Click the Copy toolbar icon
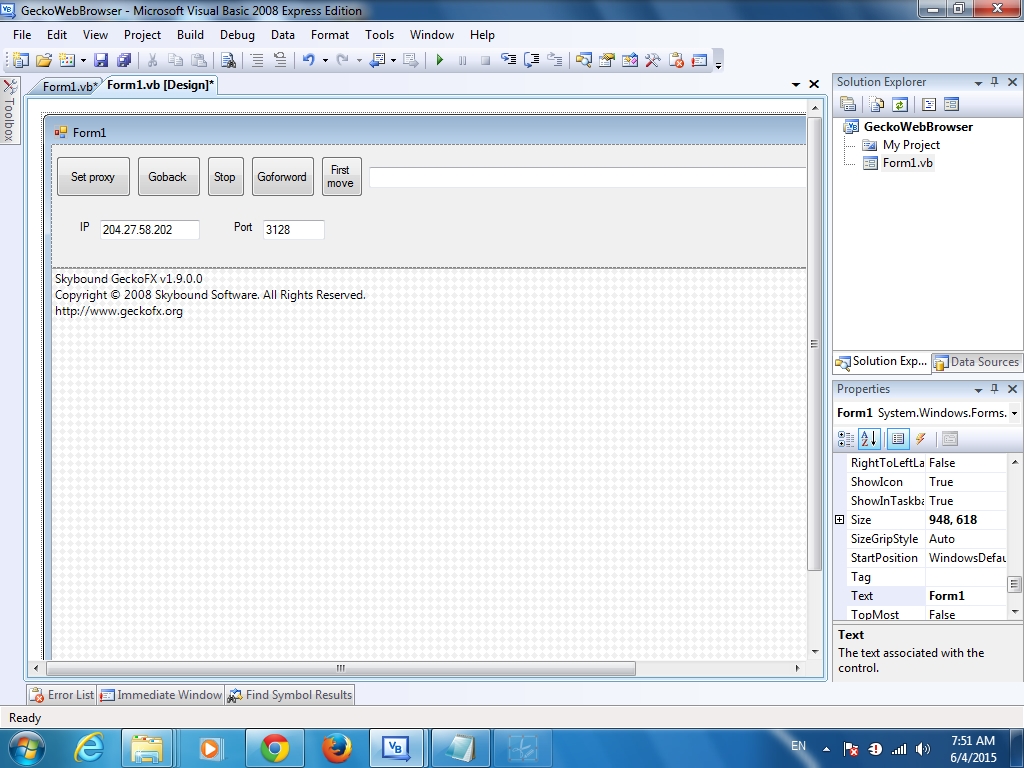Screen dimensions: 1024x768 pyautogui.click(x=175, y=60)
